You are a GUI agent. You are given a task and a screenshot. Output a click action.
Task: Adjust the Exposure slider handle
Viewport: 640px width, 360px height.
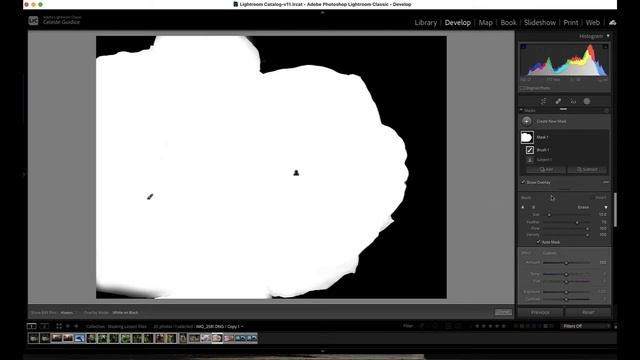(x=566, y=292)
